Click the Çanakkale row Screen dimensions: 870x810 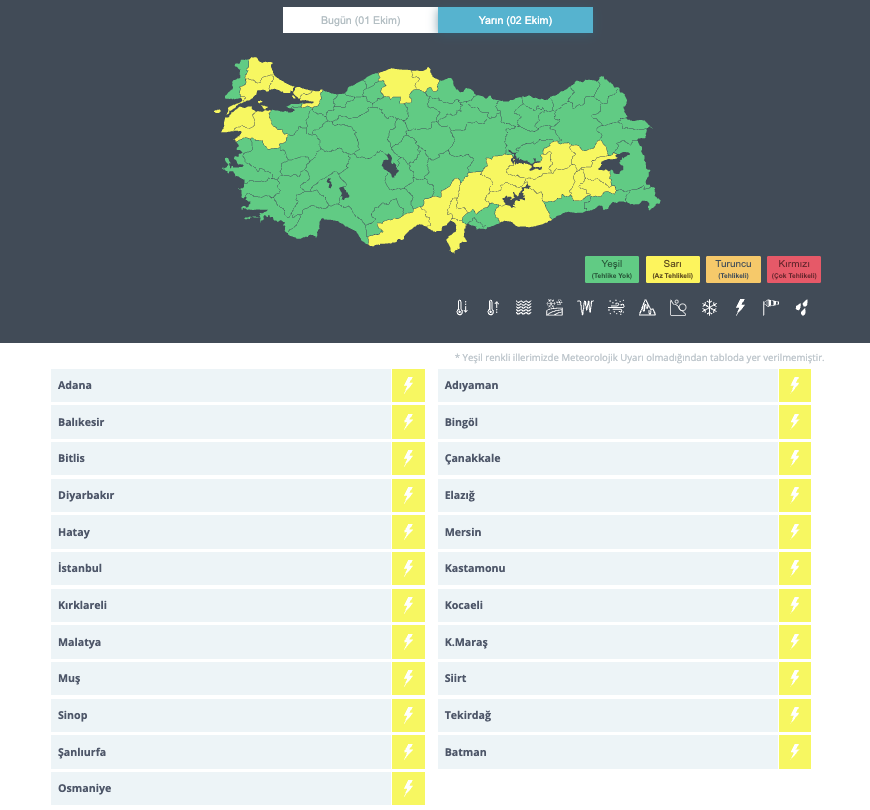coord(624,458)
